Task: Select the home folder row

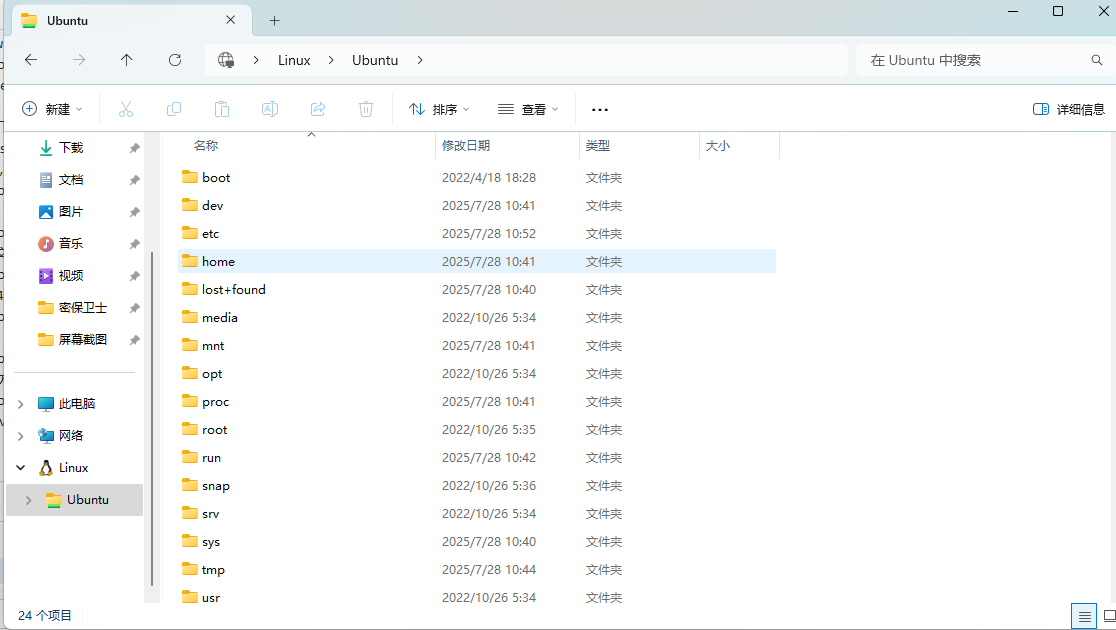Action: (x=477, y=261)
